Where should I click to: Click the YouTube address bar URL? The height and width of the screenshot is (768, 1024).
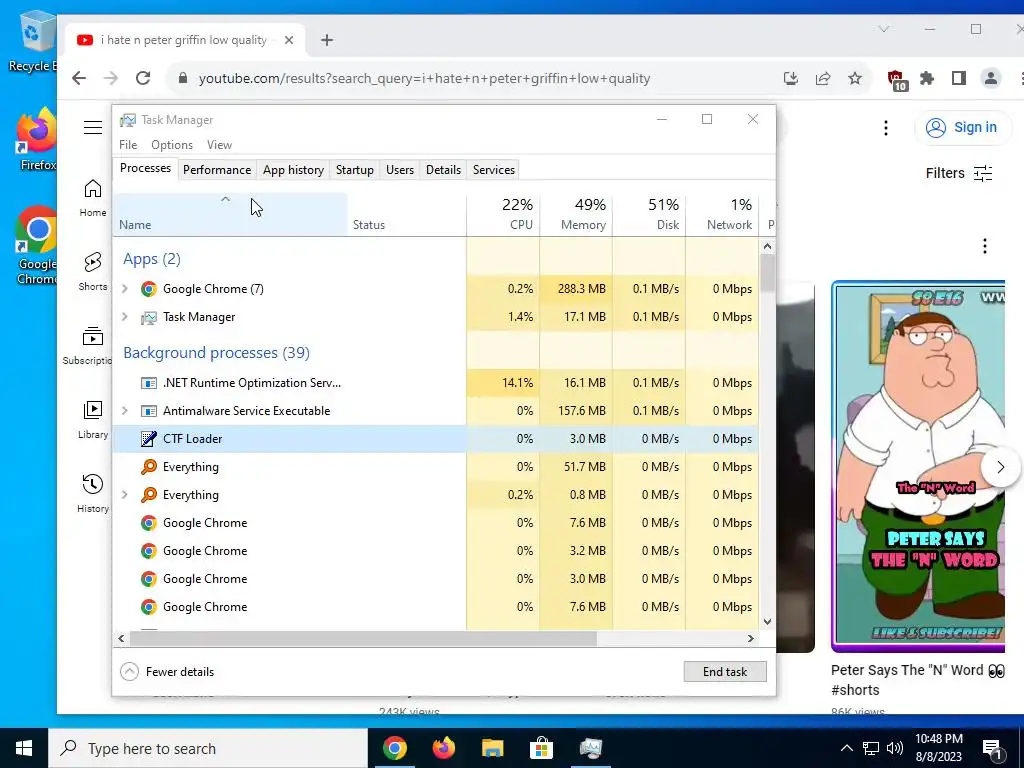coord(424,78)
